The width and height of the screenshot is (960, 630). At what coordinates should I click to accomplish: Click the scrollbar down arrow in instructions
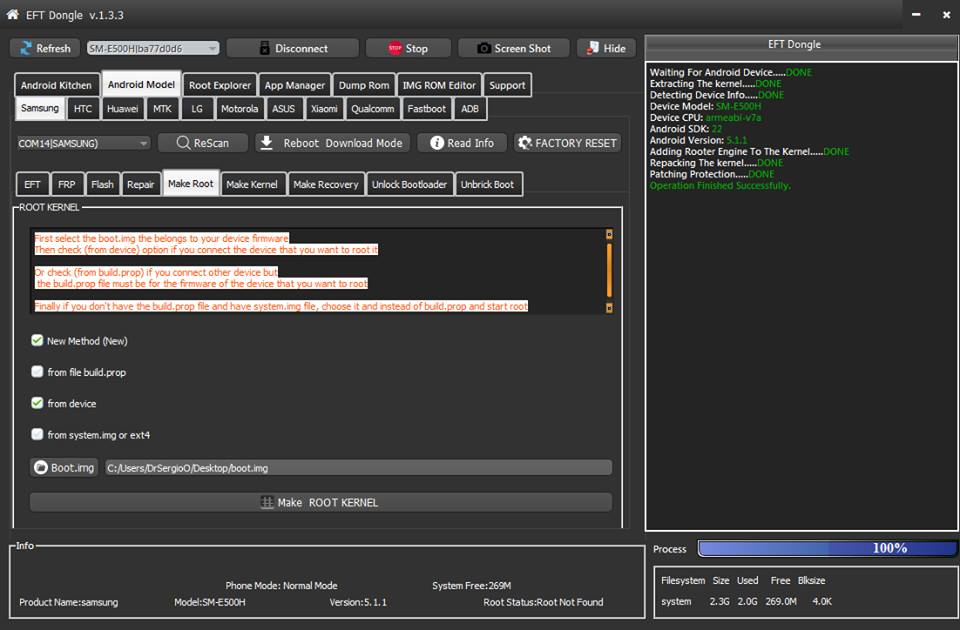[609, 307]
